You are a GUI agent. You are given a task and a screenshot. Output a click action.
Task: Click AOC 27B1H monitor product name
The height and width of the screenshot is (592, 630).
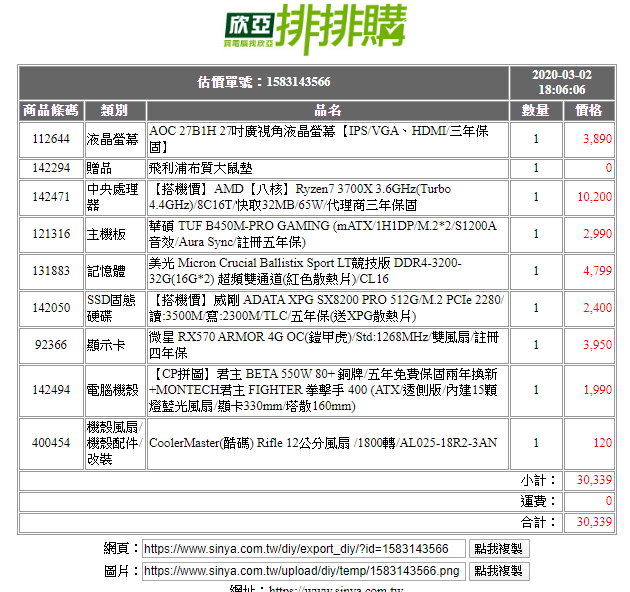319,139
